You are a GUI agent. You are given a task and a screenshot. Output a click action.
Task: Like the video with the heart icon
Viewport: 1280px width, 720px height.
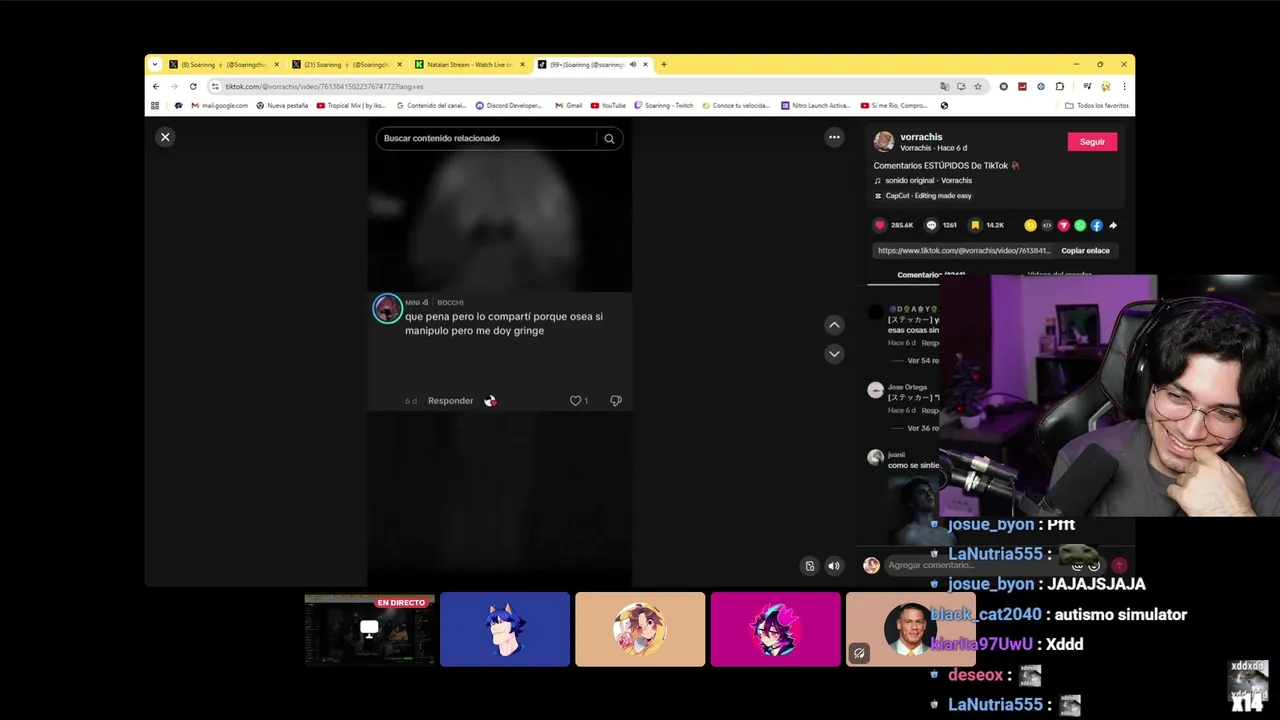coord(879,225)
